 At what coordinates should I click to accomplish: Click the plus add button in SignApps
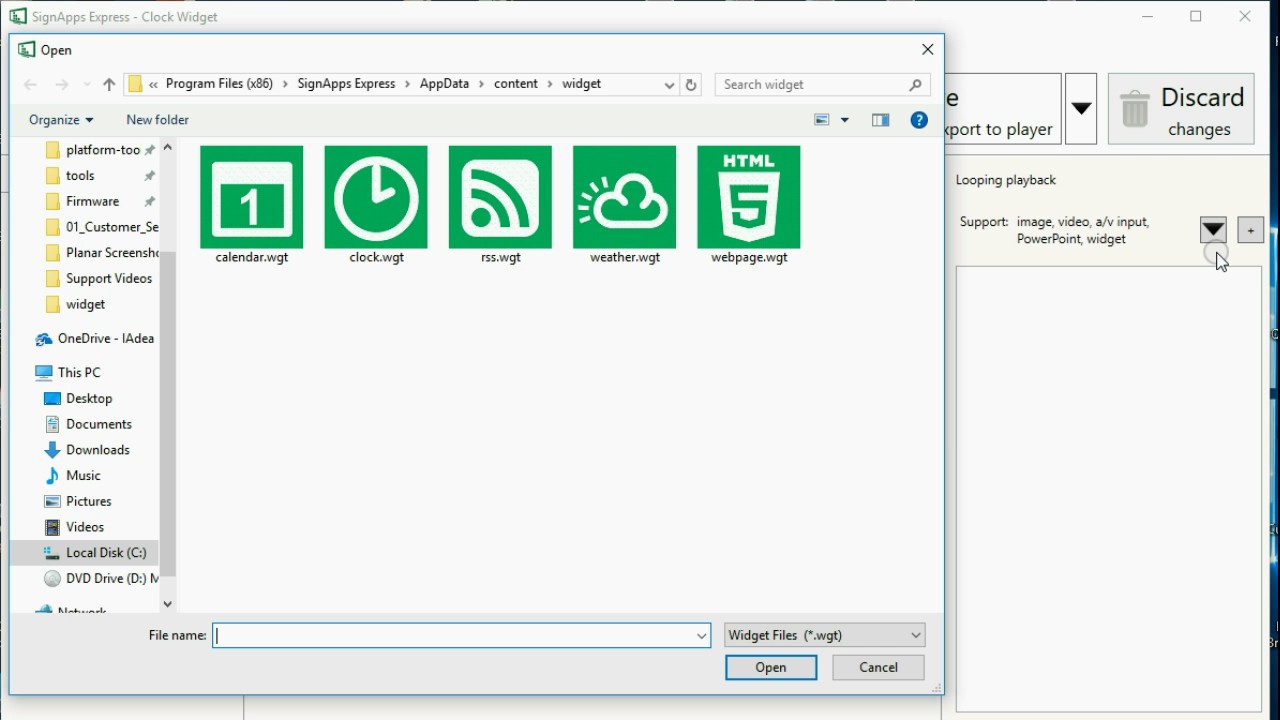[x=1251, y=231]
